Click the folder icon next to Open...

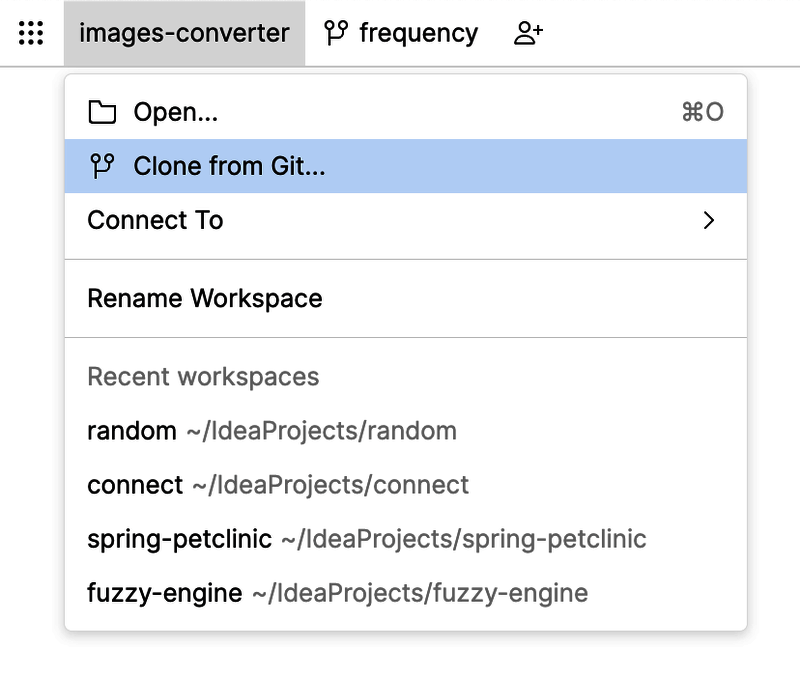click(x=102, y=112)
